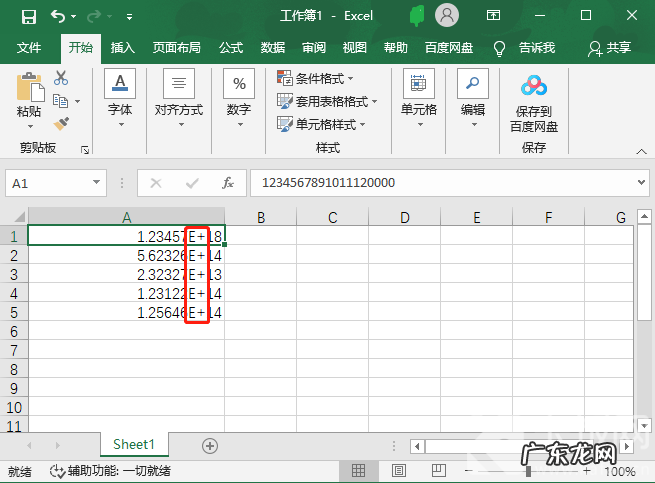Expand the formula bar
The width and height of the screenshot is (655, 483).
[x=642, y=183]
